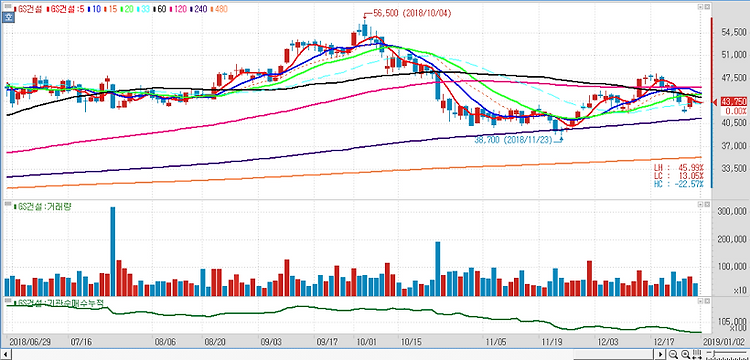Screen dimensions: 750x360
Task: Click the 08/06 date axis label
Action: click(x=165, y=342)
